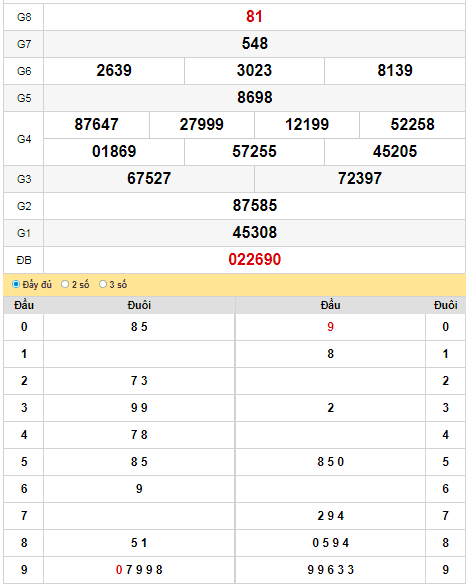Click the G5 prize number 8698

coord(254,98)
